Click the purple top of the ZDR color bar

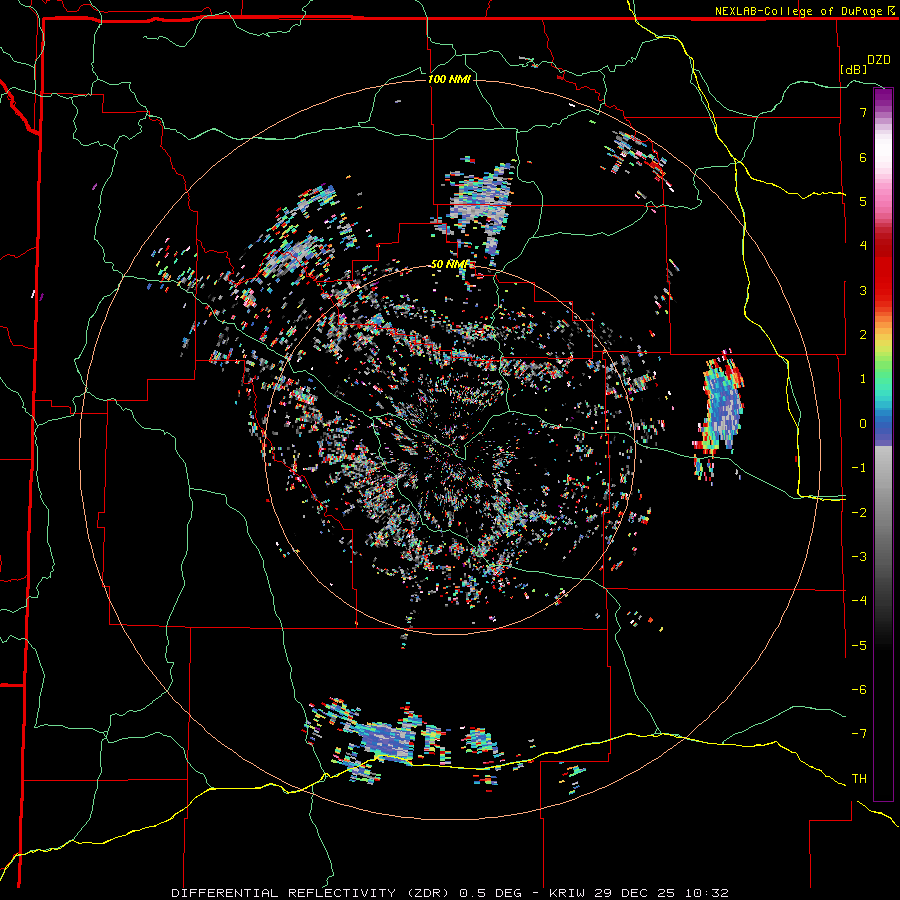[883, 96]
